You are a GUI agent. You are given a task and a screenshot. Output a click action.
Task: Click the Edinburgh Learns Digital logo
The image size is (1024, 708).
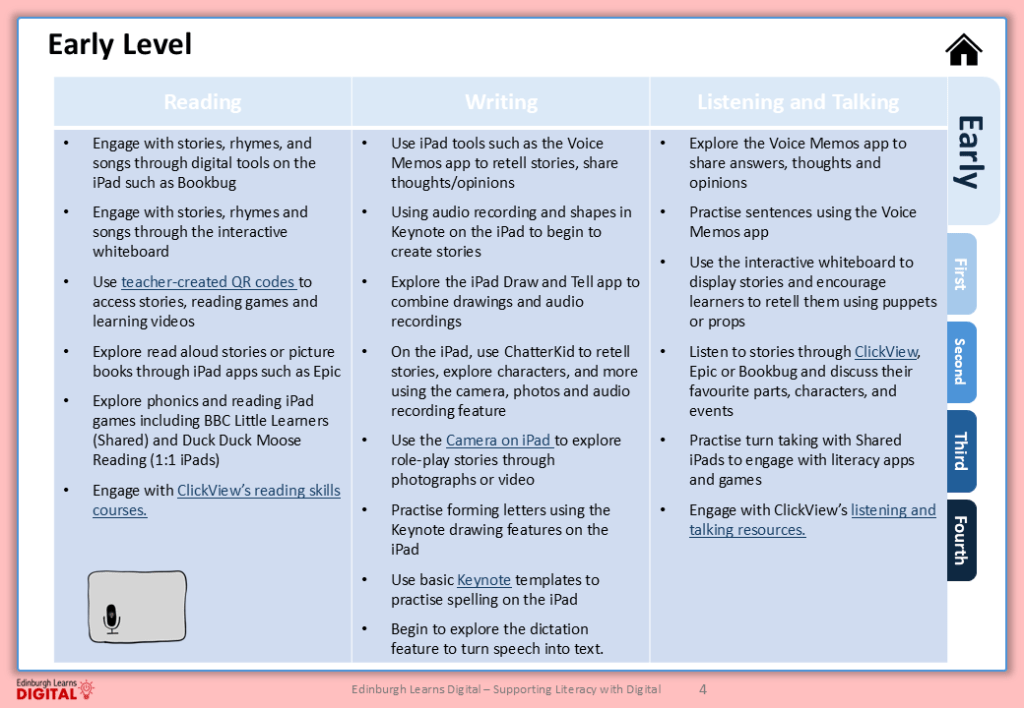(55, 689)
